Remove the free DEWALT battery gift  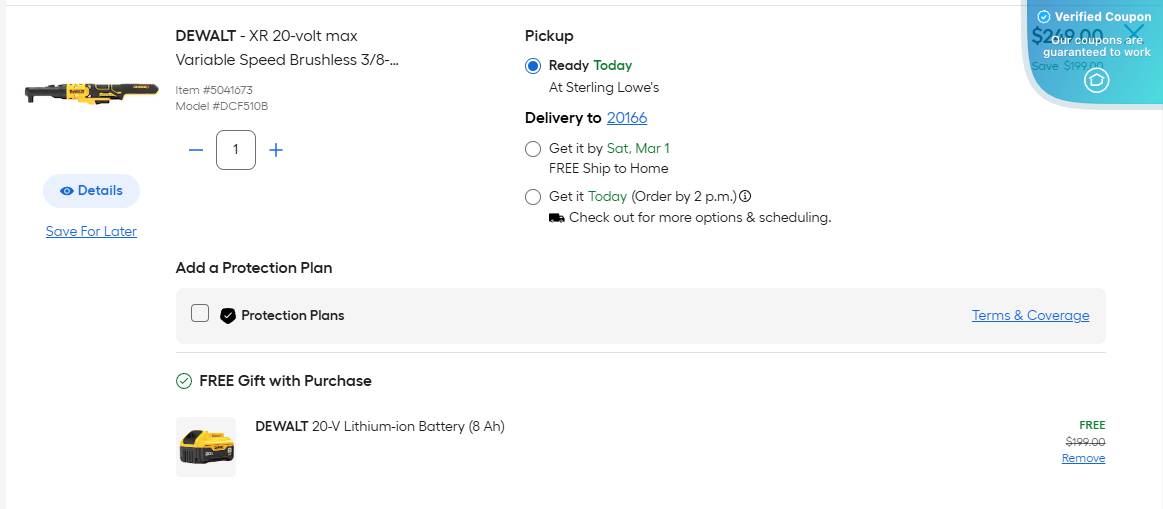[x=1083, y=458]
